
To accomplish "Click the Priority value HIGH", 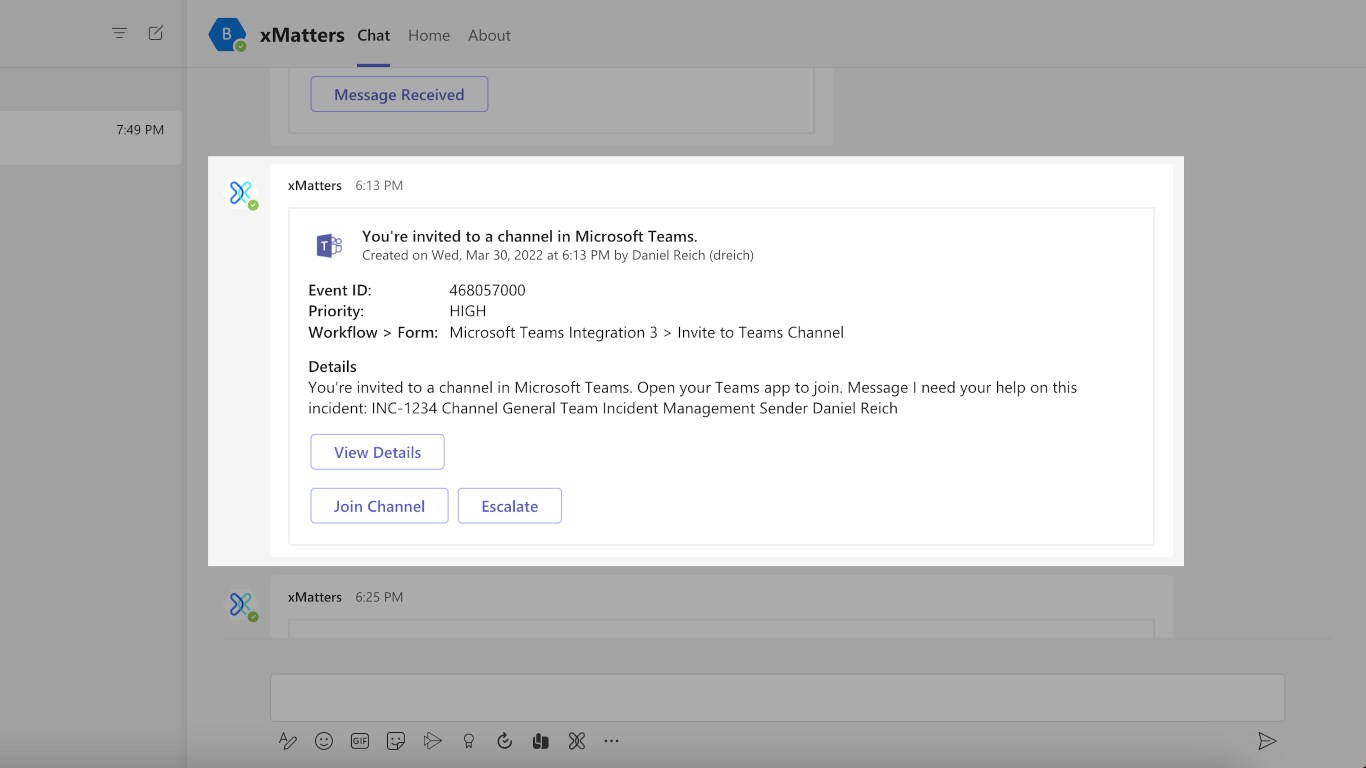I will [468, 311].
